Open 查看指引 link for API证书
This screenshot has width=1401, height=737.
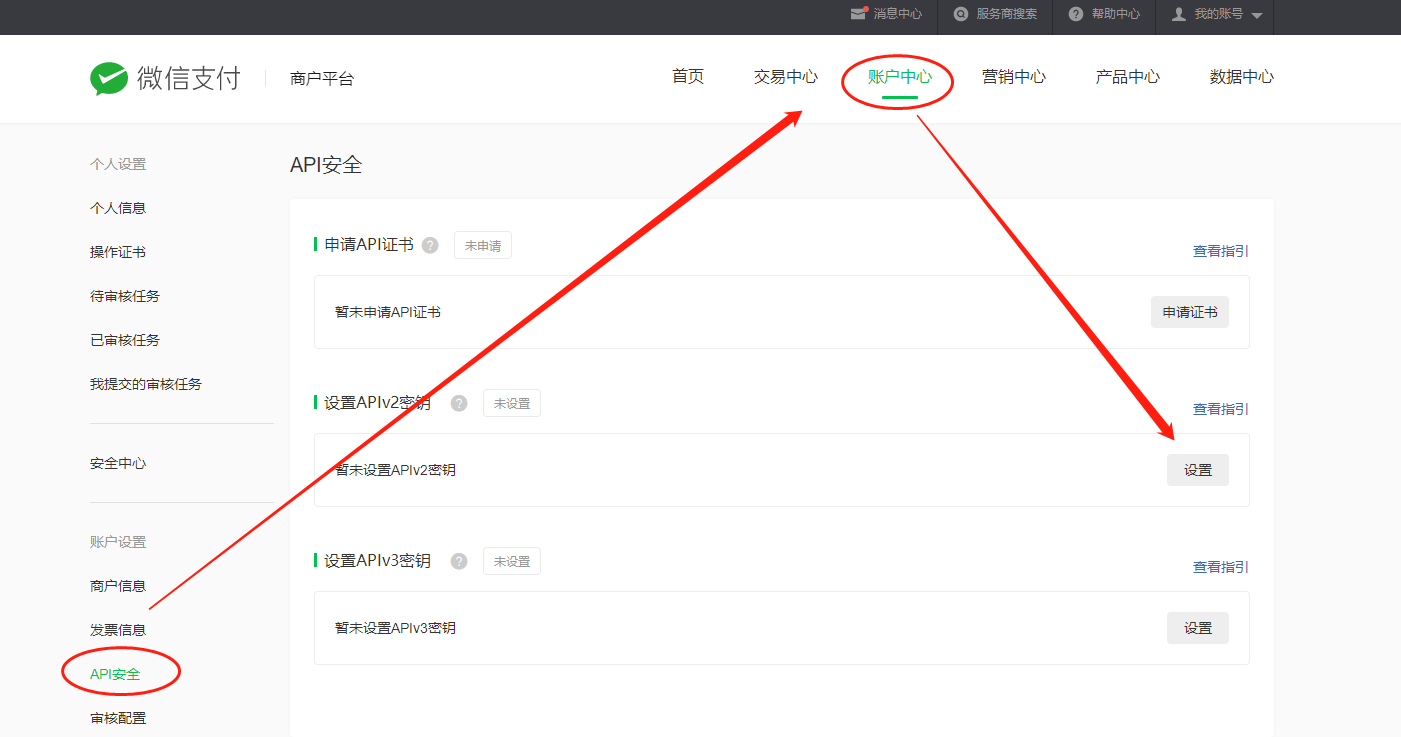tap(1220, 251)
